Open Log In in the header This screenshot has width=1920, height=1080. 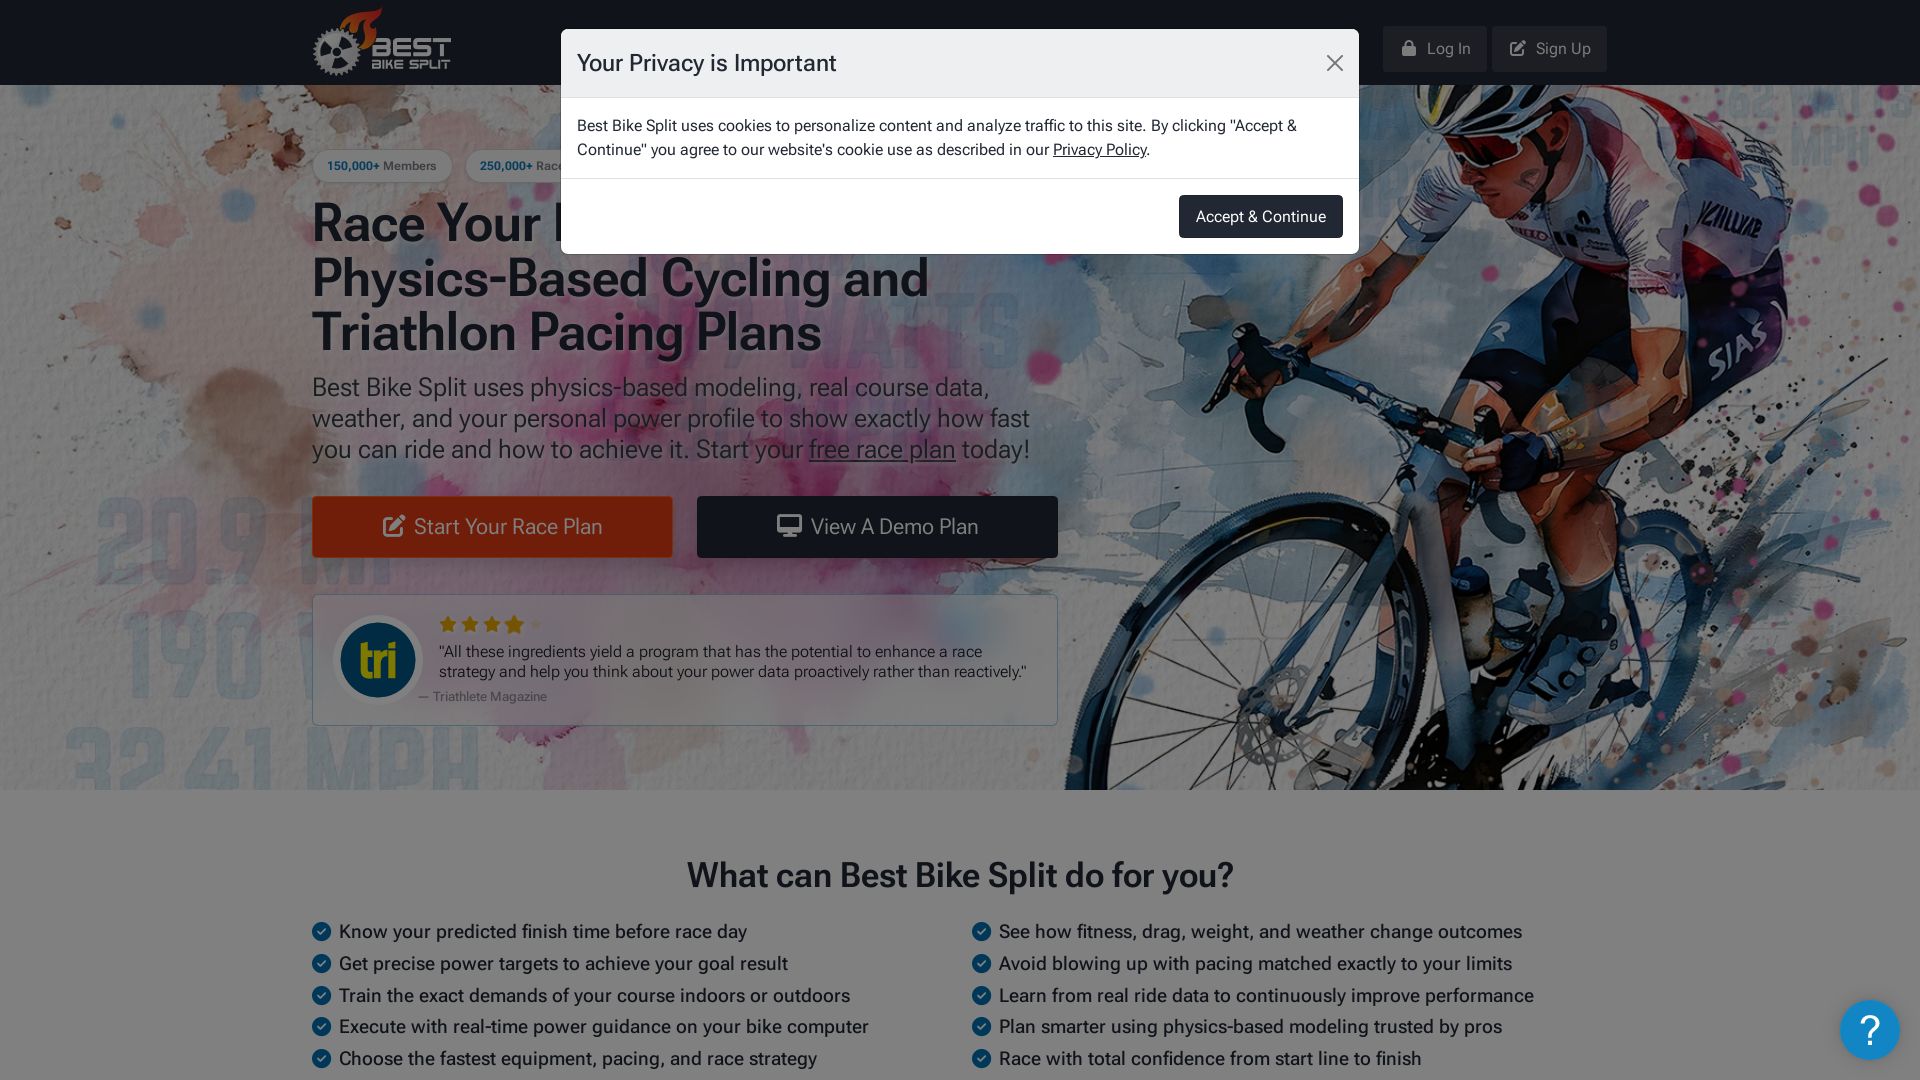pos(1434,49)
